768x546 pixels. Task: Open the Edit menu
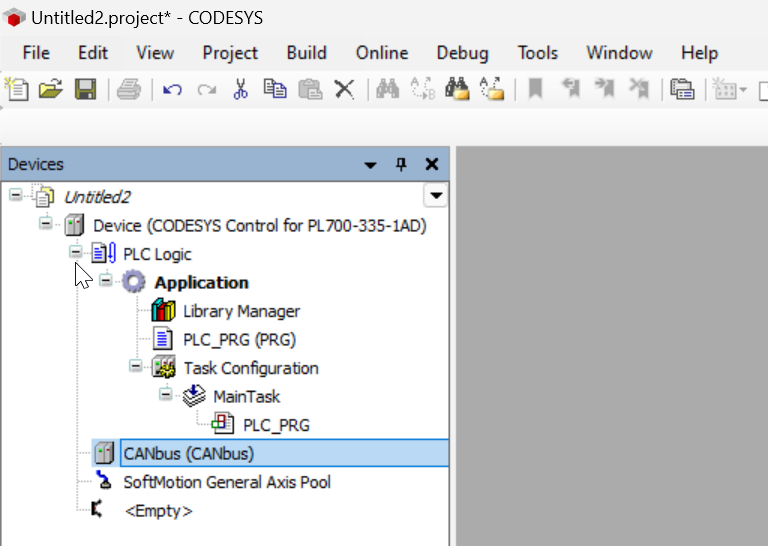[93, 53]
